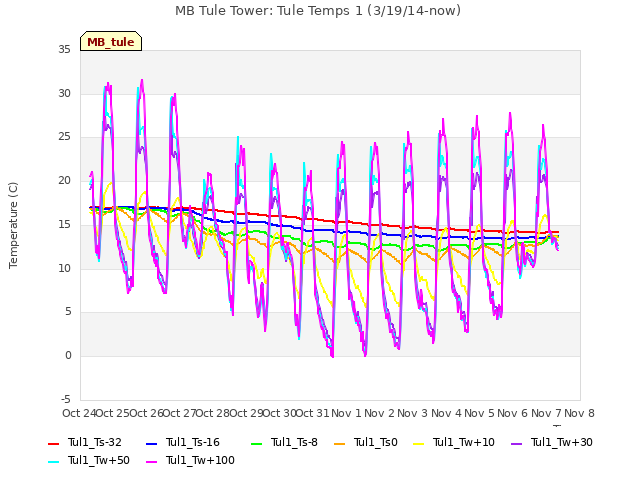640x480 pixels.
Task: Select the Tul1_Ts-16 legend label
Action: point(193,442)
